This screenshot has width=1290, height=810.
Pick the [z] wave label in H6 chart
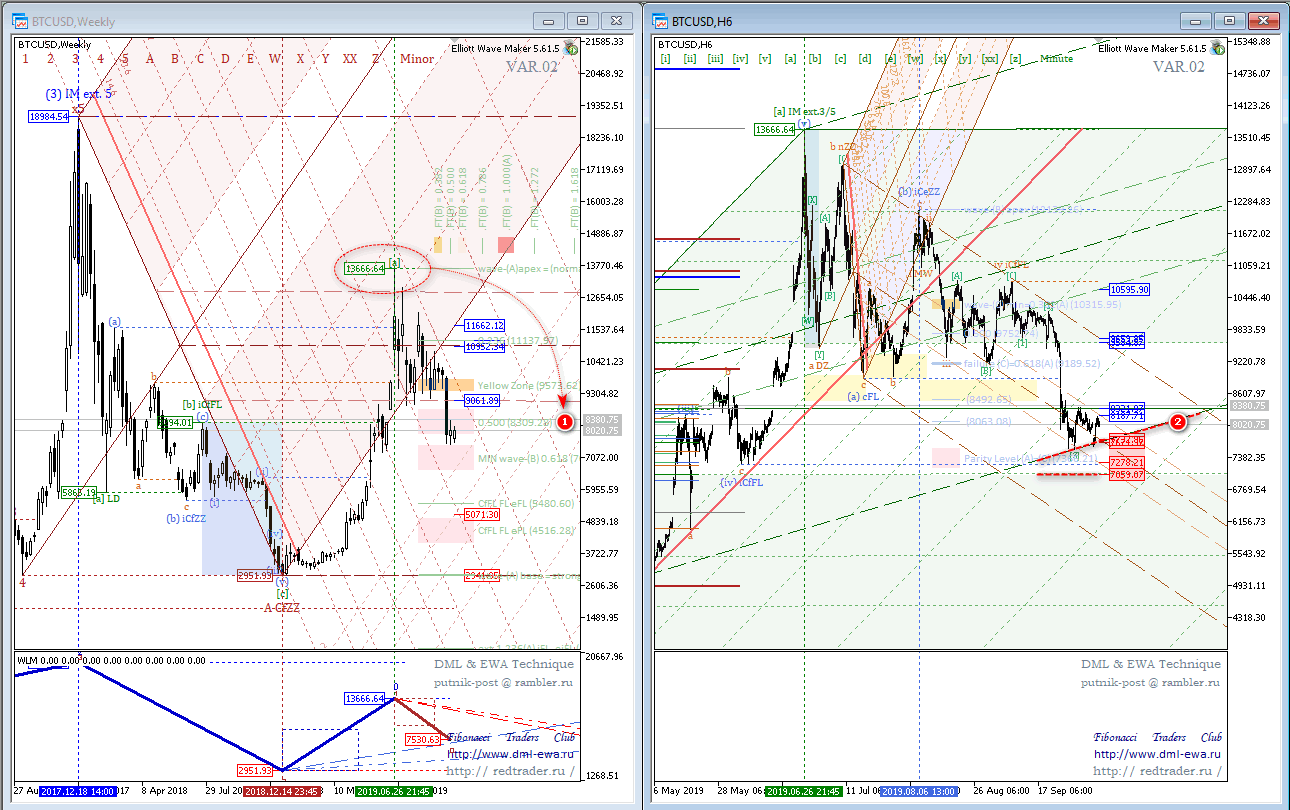1014,58
